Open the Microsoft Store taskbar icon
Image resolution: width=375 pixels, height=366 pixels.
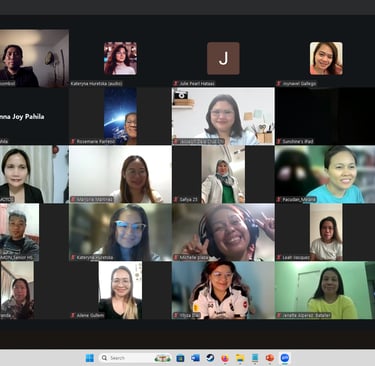coord(180,358)
